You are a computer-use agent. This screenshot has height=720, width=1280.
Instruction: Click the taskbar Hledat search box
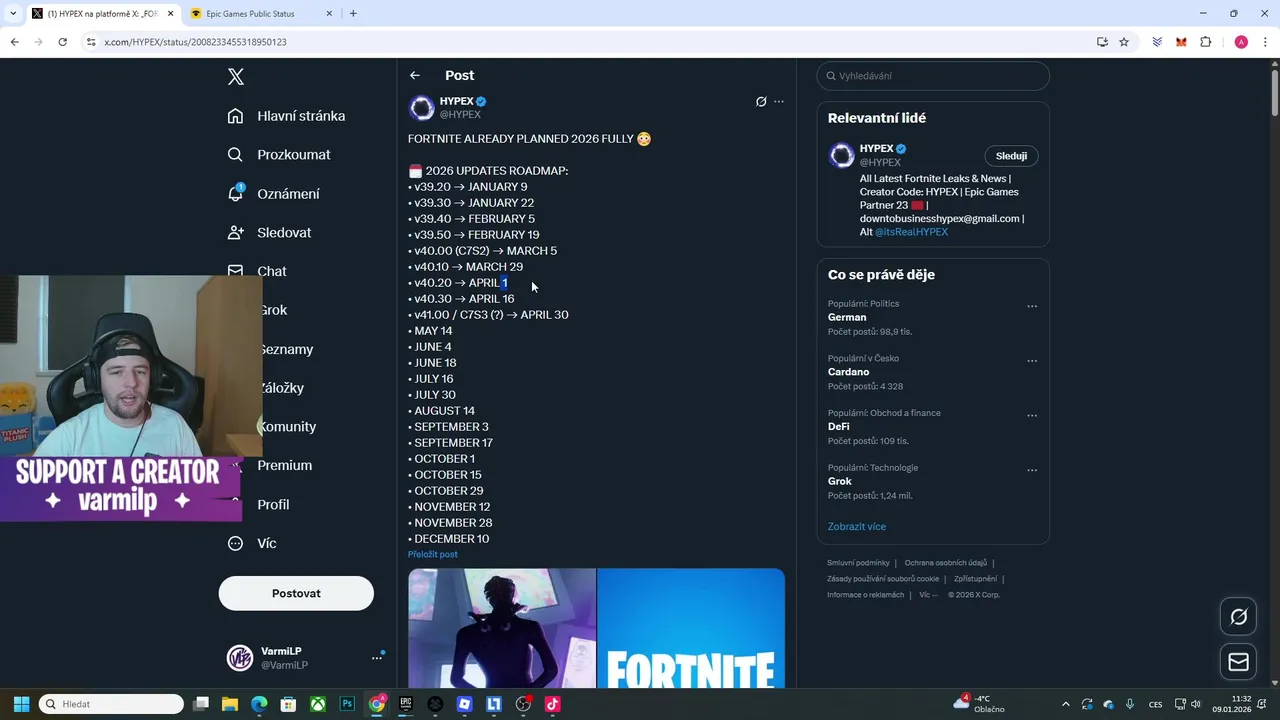pos(111,704)
